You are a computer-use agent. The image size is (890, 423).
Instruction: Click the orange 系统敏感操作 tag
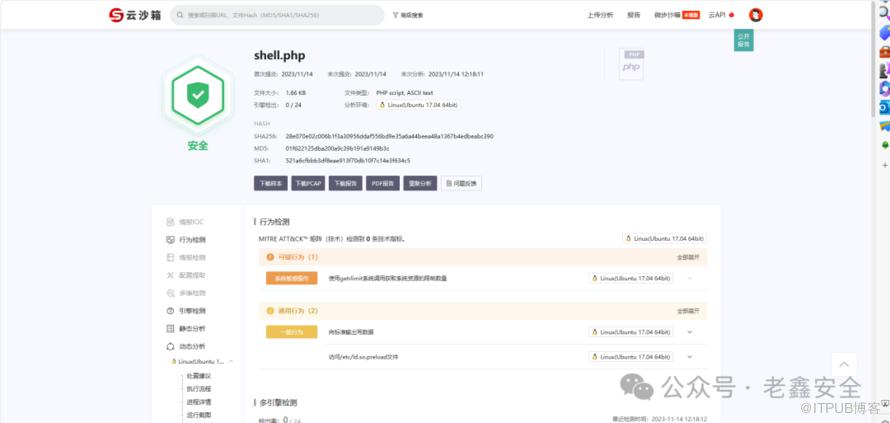(x=292, y=278)
